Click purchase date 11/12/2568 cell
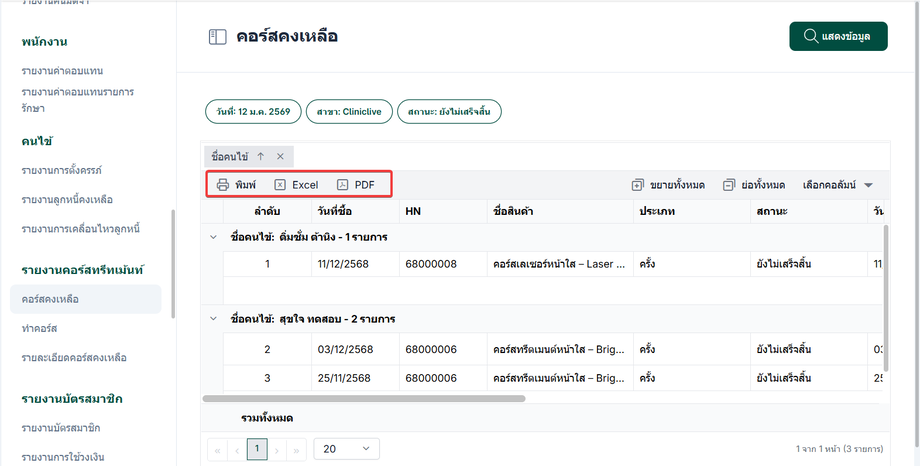920x466 pixels. pos(356,264)
